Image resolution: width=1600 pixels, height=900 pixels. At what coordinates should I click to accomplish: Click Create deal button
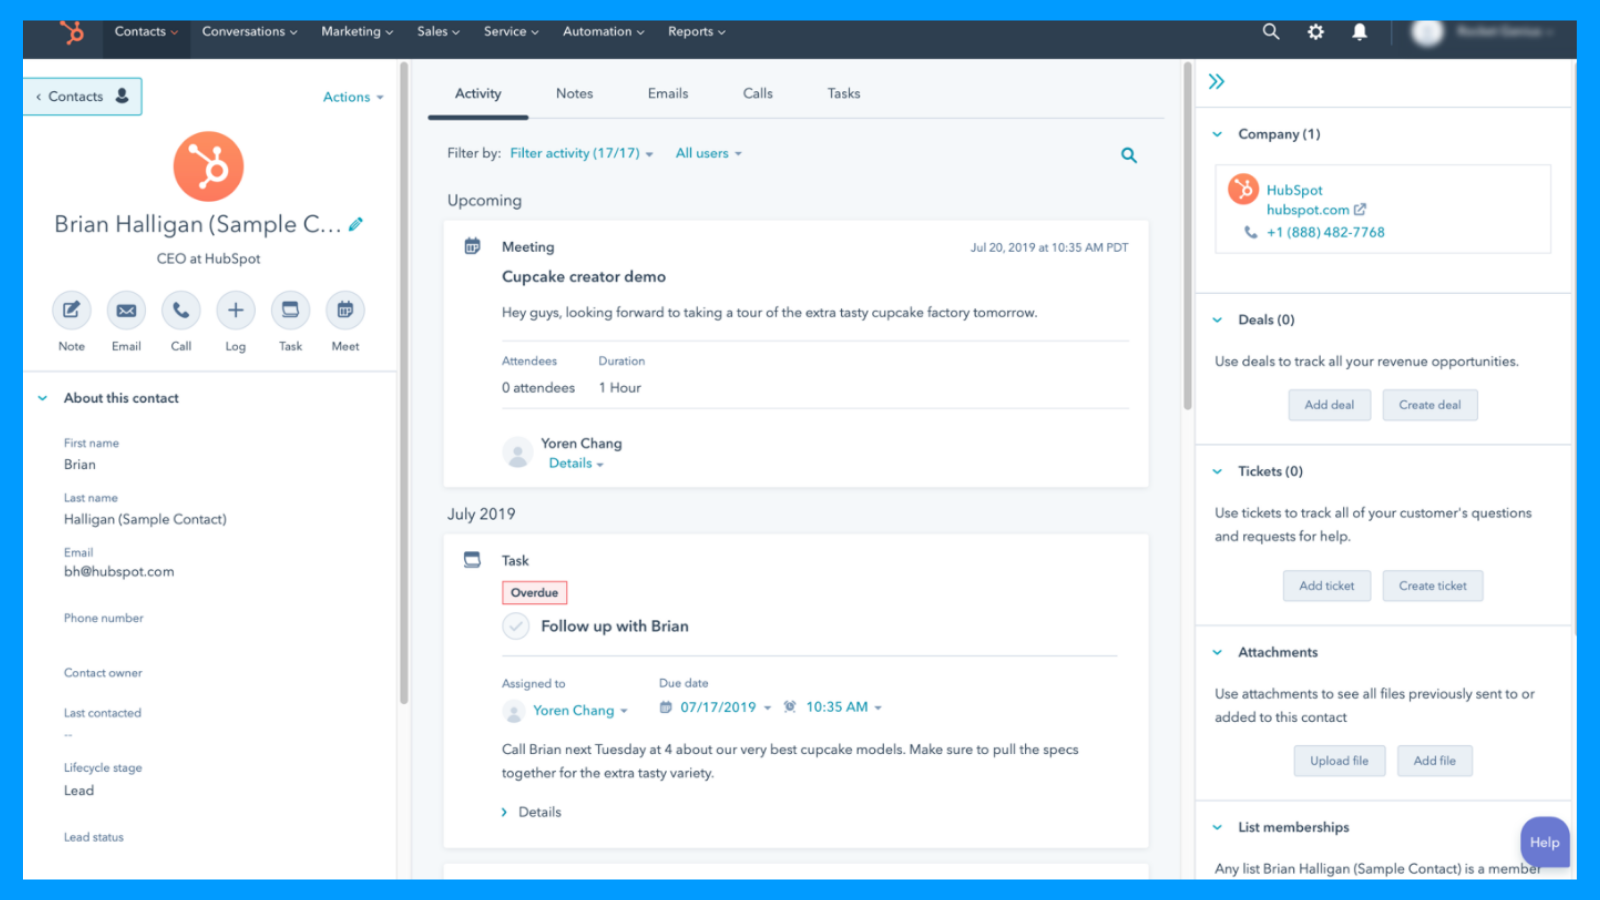(1430, 405)
